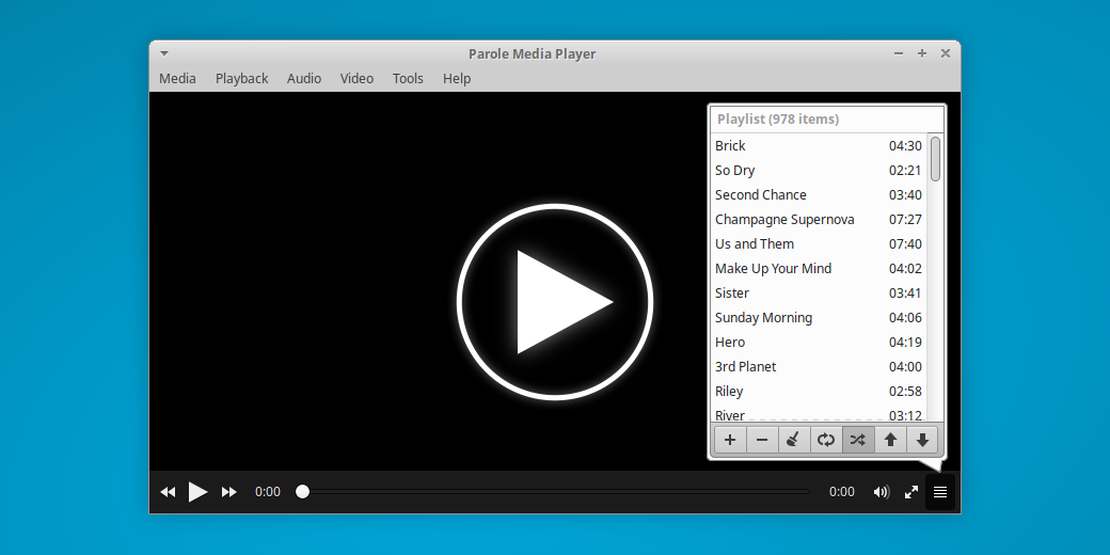Select the track "Brick"
The width and height of the screenshot is (1110, 555).
(818, 146)
